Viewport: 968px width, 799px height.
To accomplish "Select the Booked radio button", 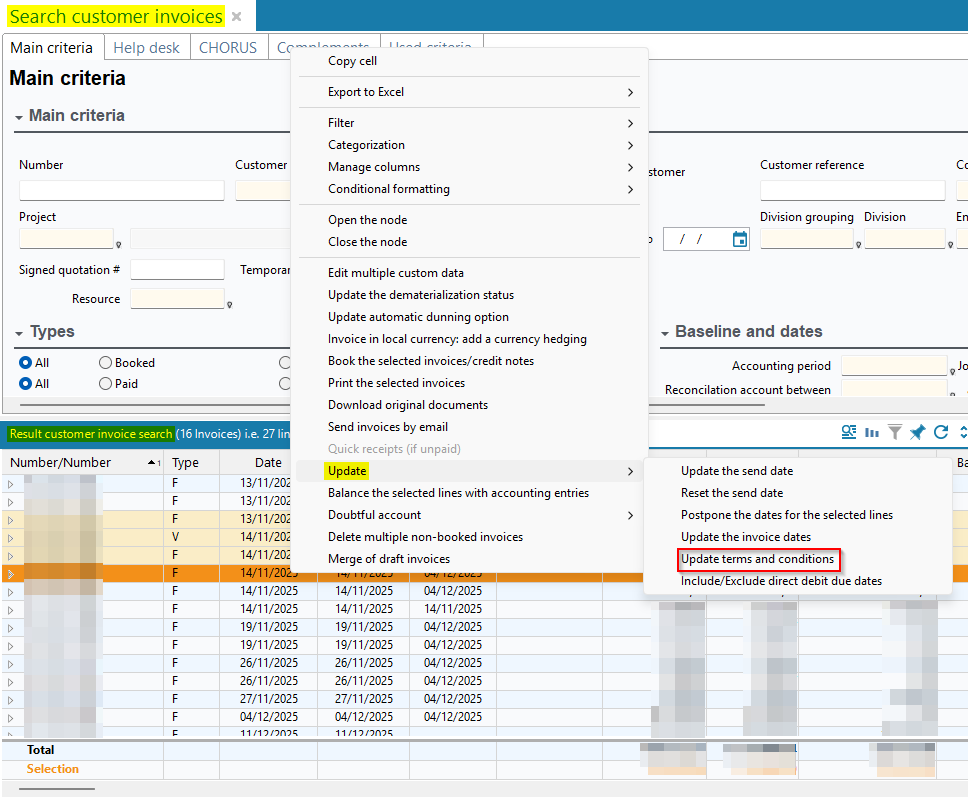I will (x=105, y=363).
